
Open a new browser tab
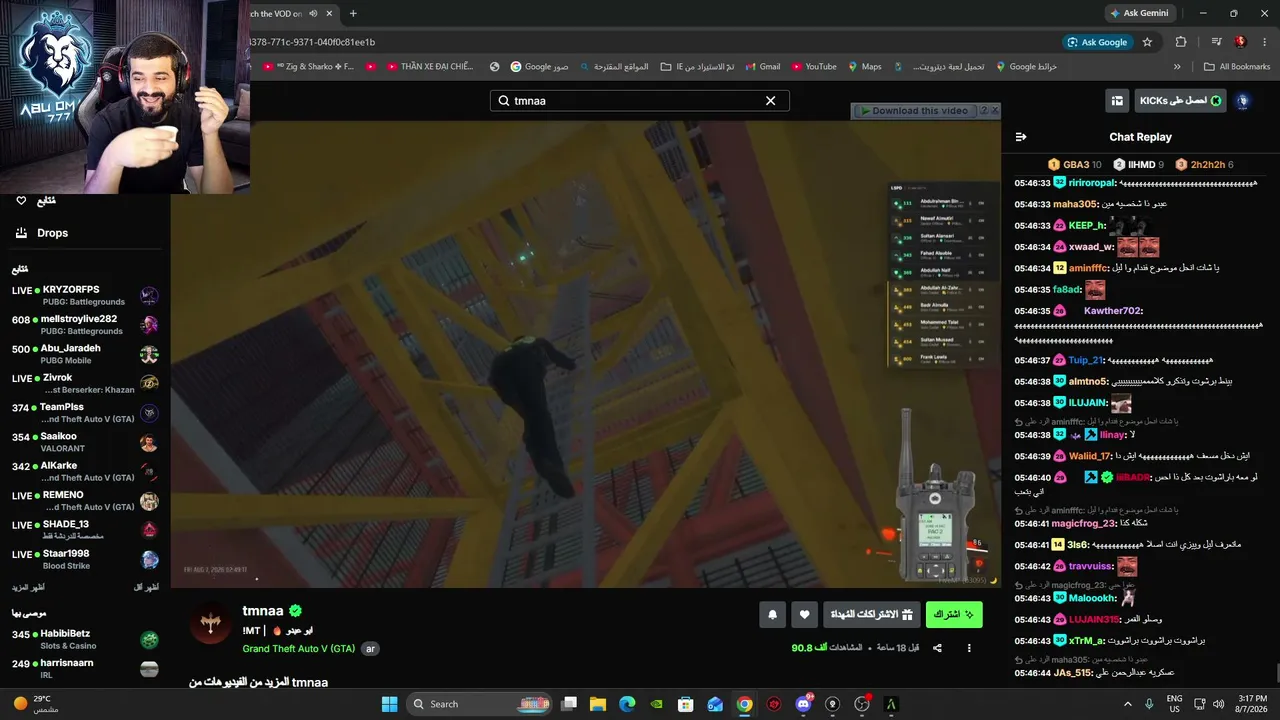point(353,13)
